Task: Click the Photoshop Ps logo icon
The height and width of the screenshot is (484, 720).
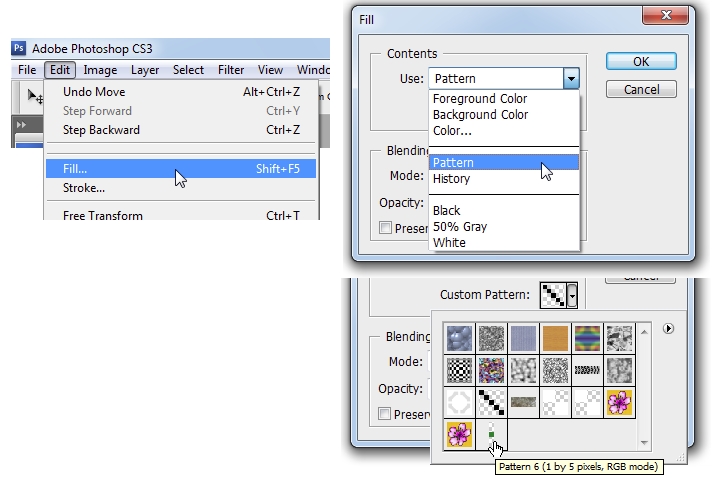Action: click(x=18, y=48)
